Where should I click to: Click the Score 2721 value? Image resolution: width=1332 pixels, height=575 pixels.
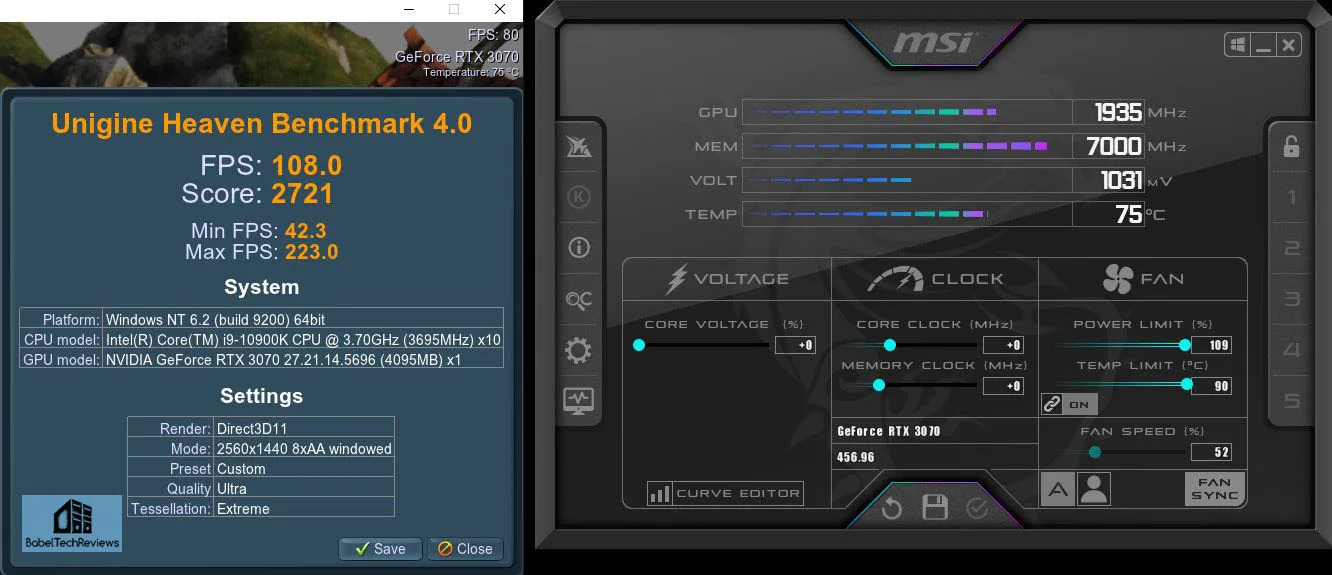(x=302, y=193)
